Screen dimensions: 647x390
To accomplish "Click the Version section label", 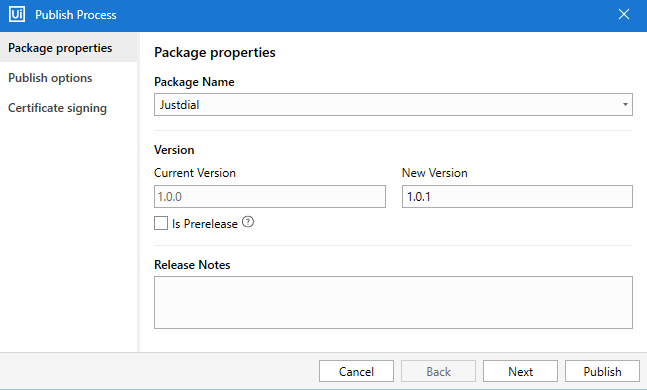I will tap(174, 150).
